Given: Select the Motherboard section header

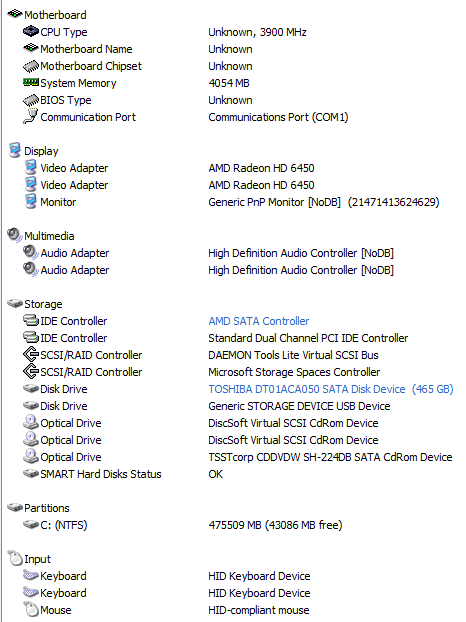Looking at the screenshot, I should pyautogui.click(x=55, y=15).
